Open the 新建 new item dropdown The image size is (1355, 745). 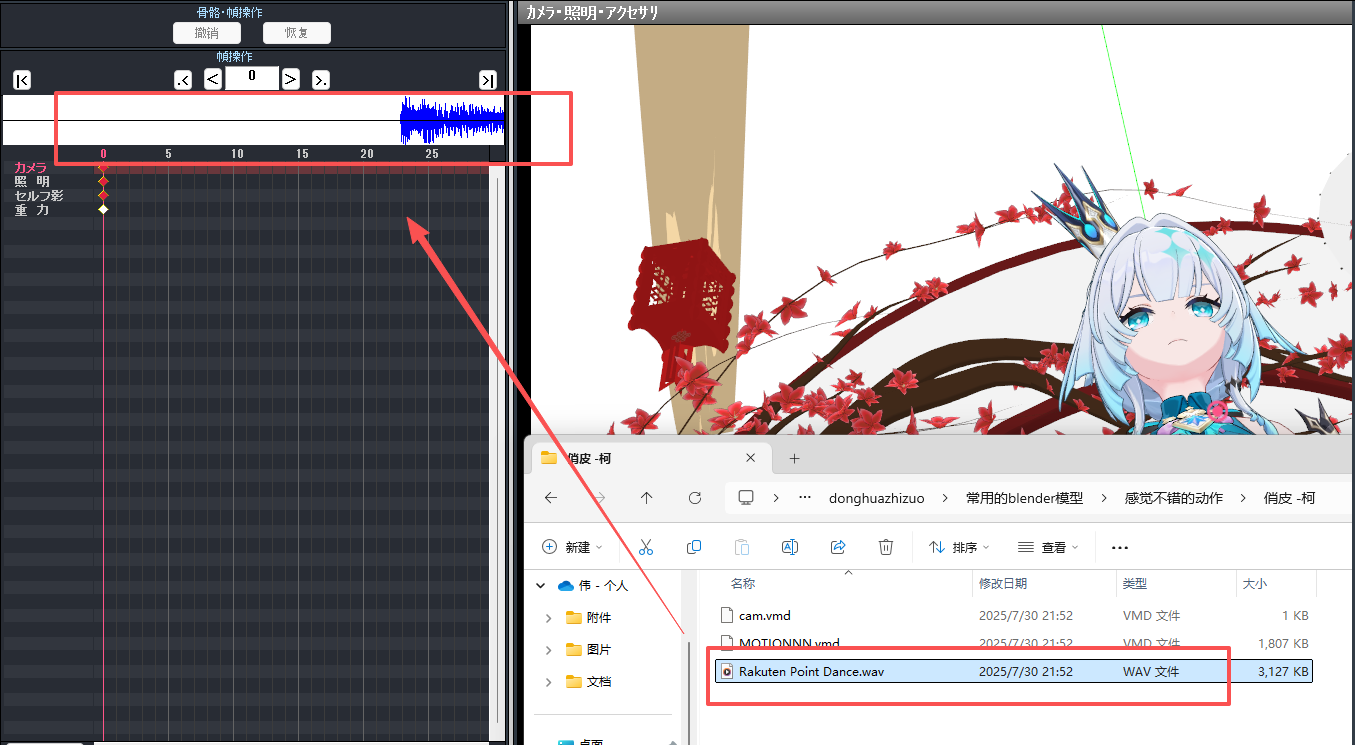(x=572, y=547)
